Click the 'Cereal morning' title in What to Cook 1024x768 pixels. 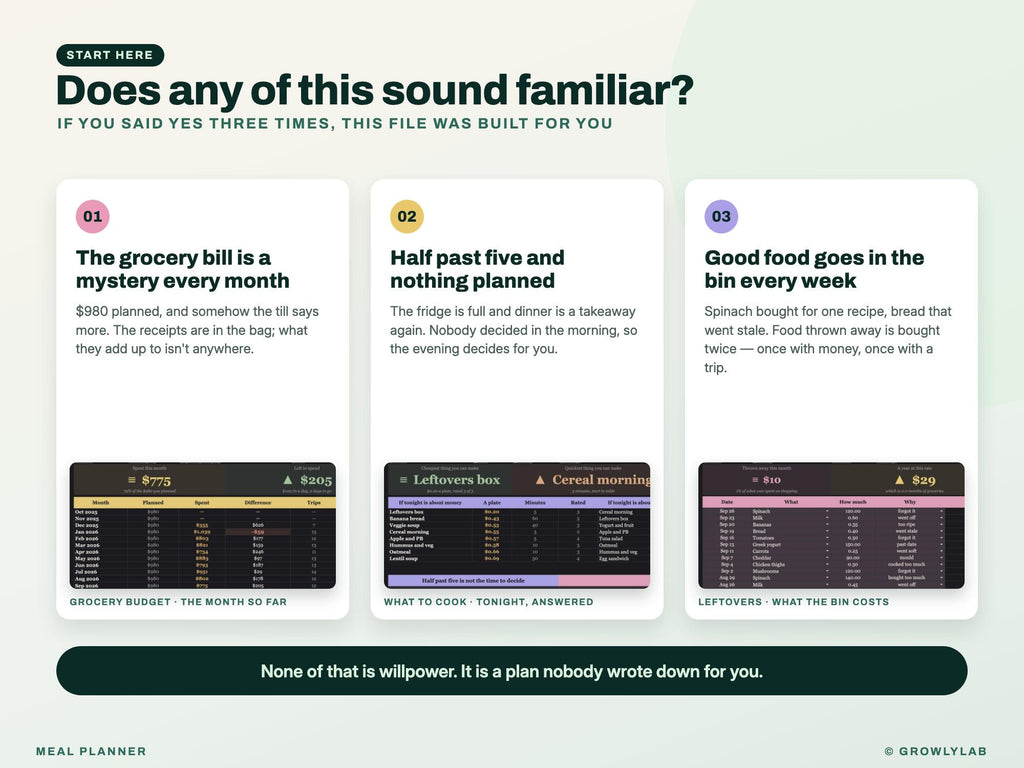click(601, 480)
